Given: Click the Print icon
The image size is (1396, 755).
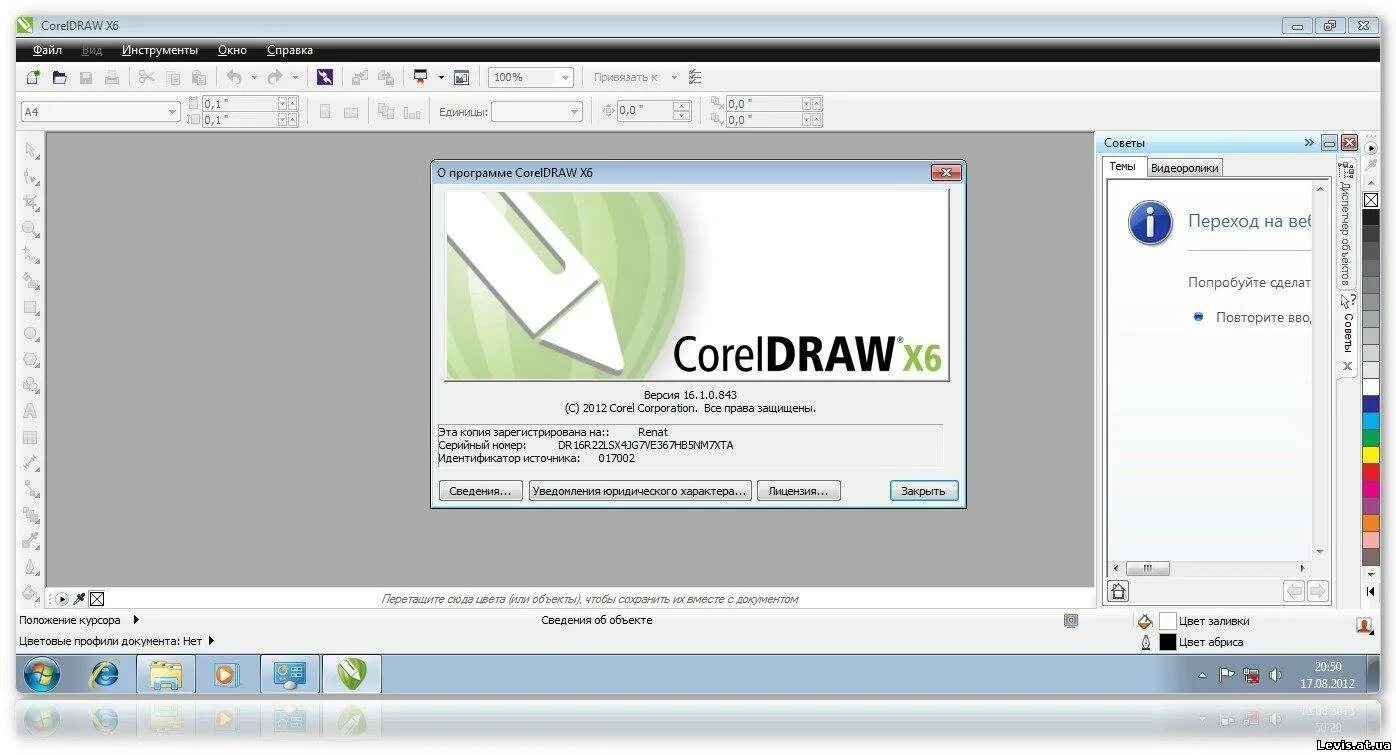Looking at the screenshot, I should point(112,77).
